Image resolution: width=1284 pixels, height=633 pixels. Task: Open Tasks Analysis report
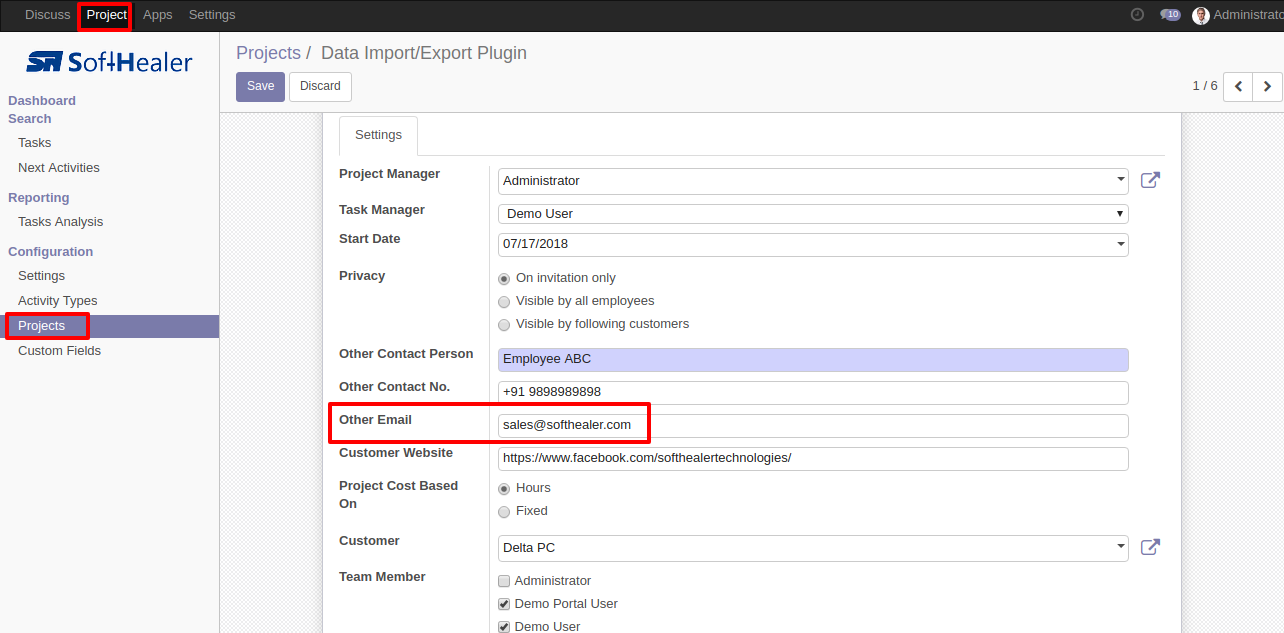60,222
